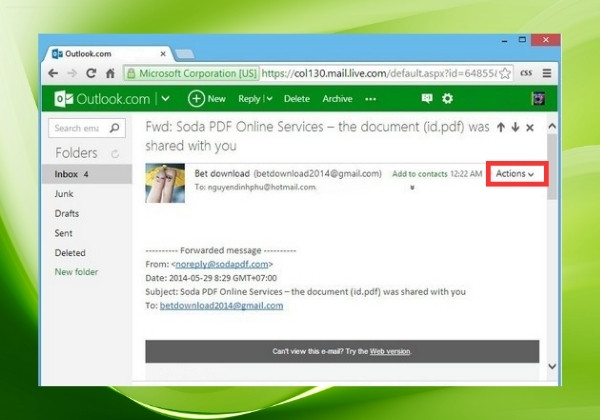The height and width of the screenshot is (420, 600).
Task: Go to previous message with up arrow
Action: (x=501, y=127)
